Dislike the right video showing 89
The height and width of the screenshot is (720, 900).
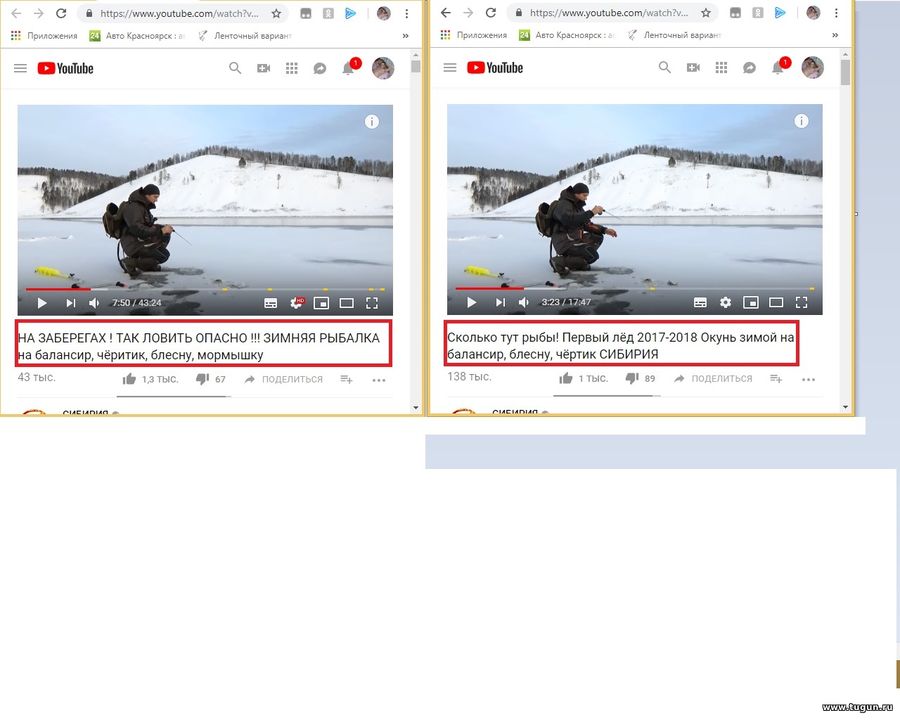[x=632, y=378]
